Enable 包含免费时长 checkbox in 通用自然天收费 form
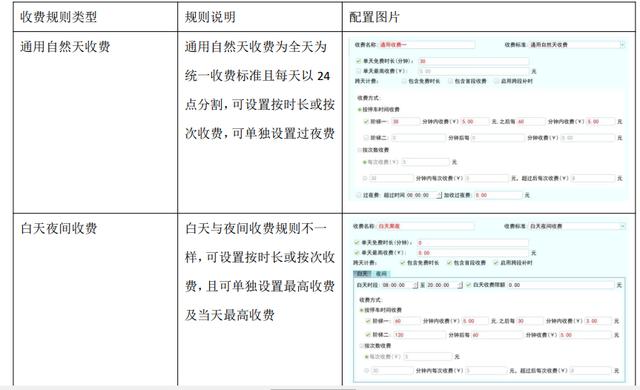640x390 pixels. coord(404,81)
